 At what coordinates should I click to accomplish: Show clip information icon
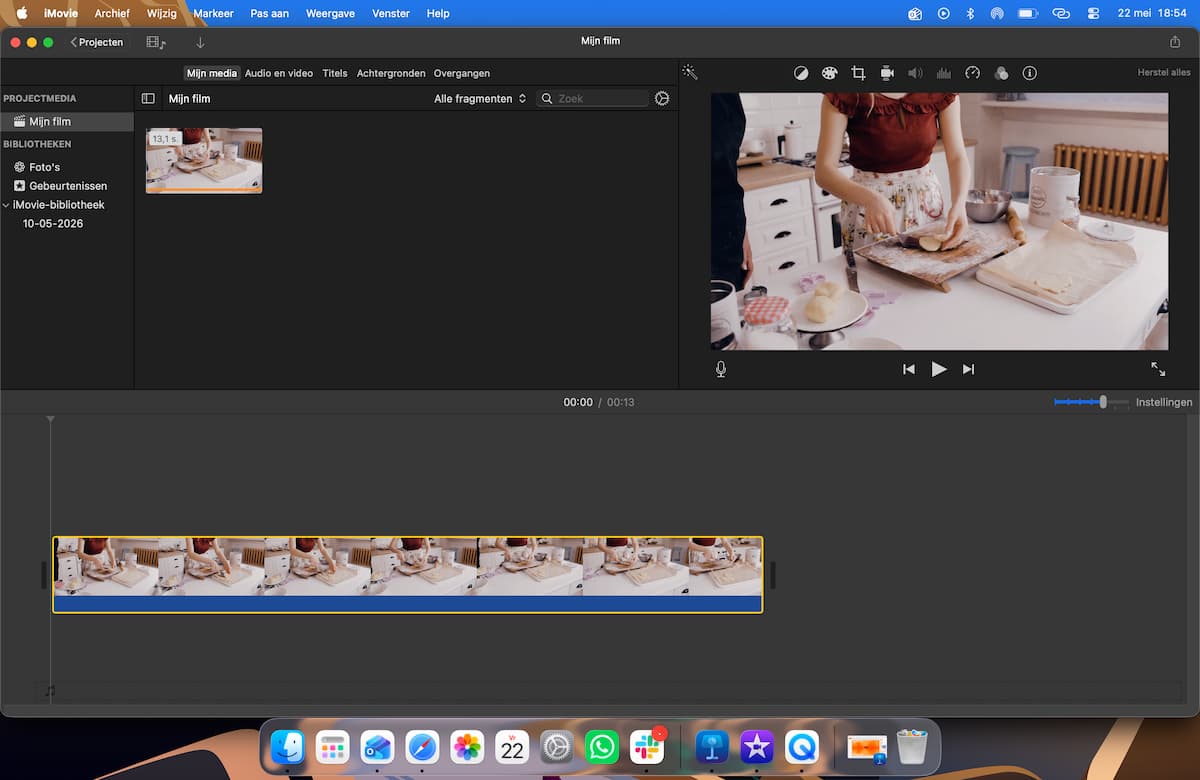pos(1030,73)
